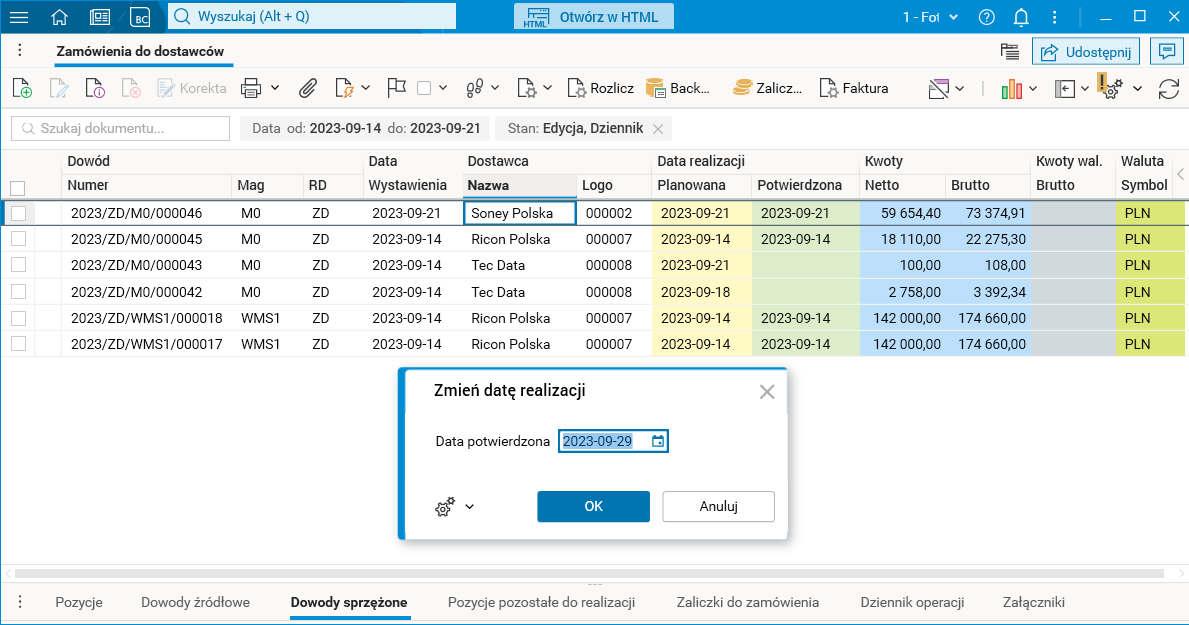Click the Anuluj button
Image resolution: width=1189 pixels, height=625 pixels.
718,506
